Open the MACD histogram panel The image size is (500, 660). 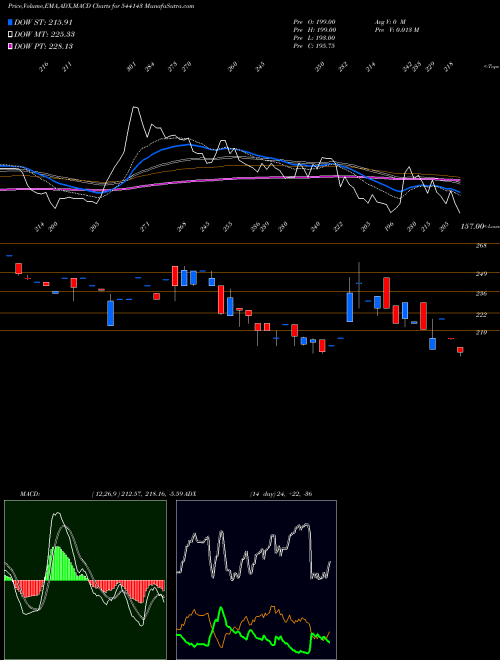pos(85,580)
